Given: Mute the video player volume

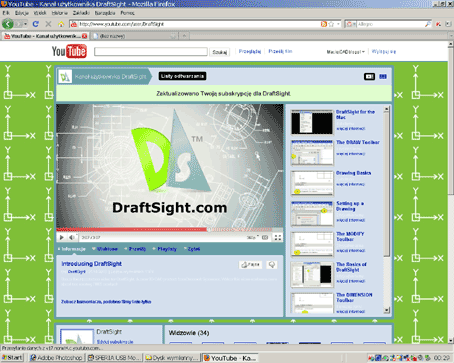Looking at the screenshot, I should (x=72, y=237).
